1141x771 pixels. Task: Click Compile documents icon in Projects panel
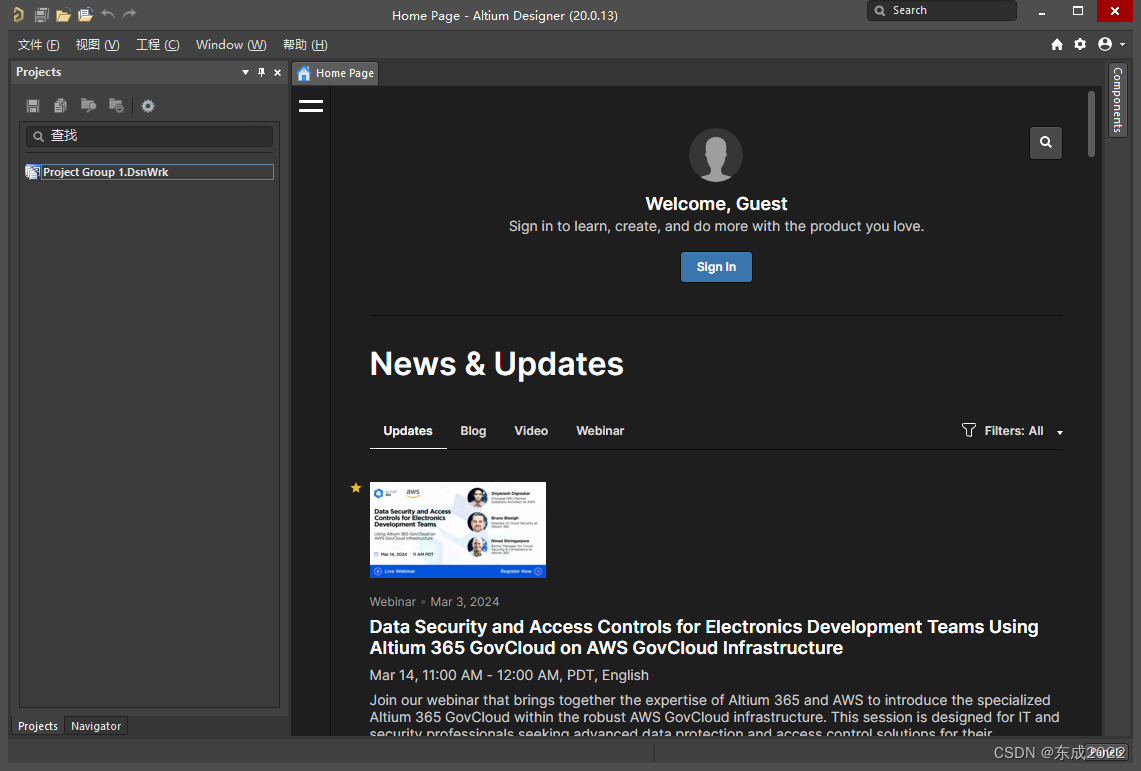(x=60, y=106)
